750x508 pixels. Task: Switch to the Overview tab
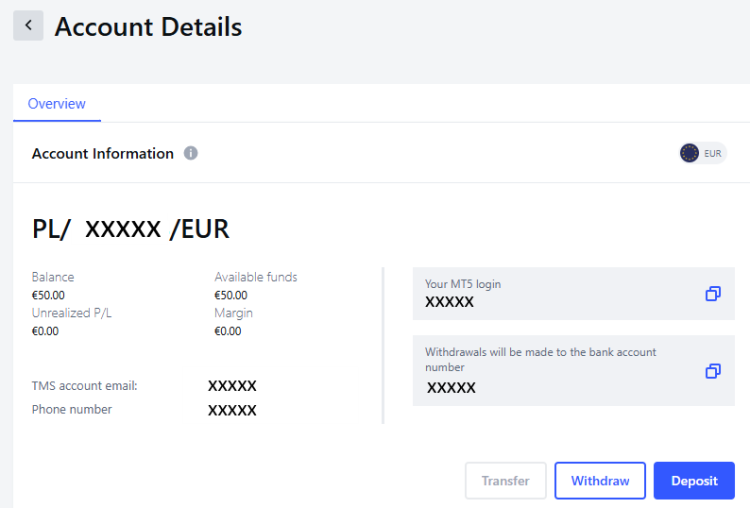tap(57, 104)
